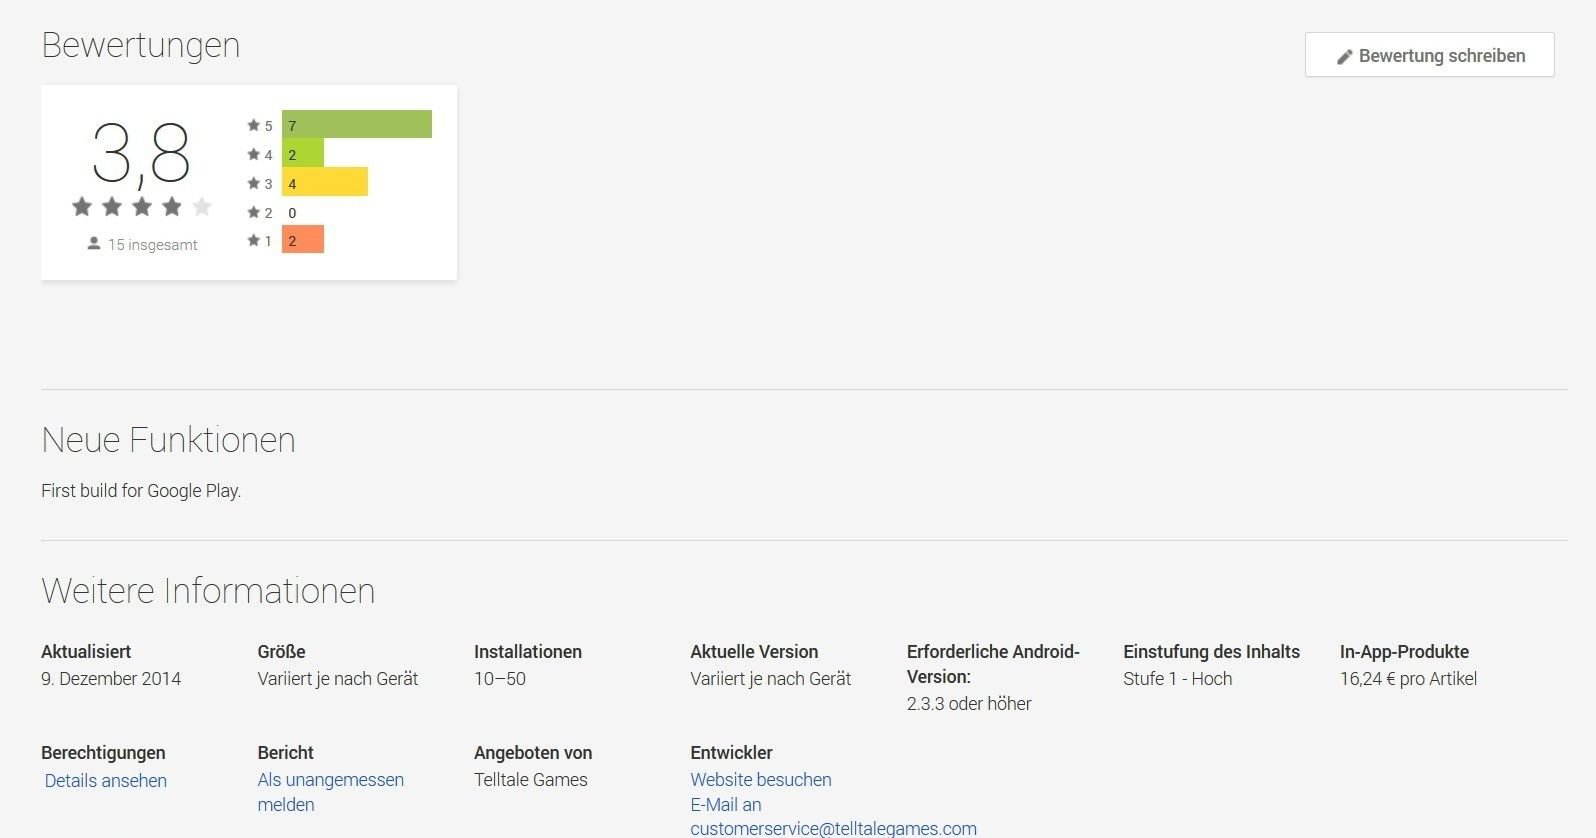The image size is (1596, 838).
Task: Click the Größe label
Action: (281, 652)
